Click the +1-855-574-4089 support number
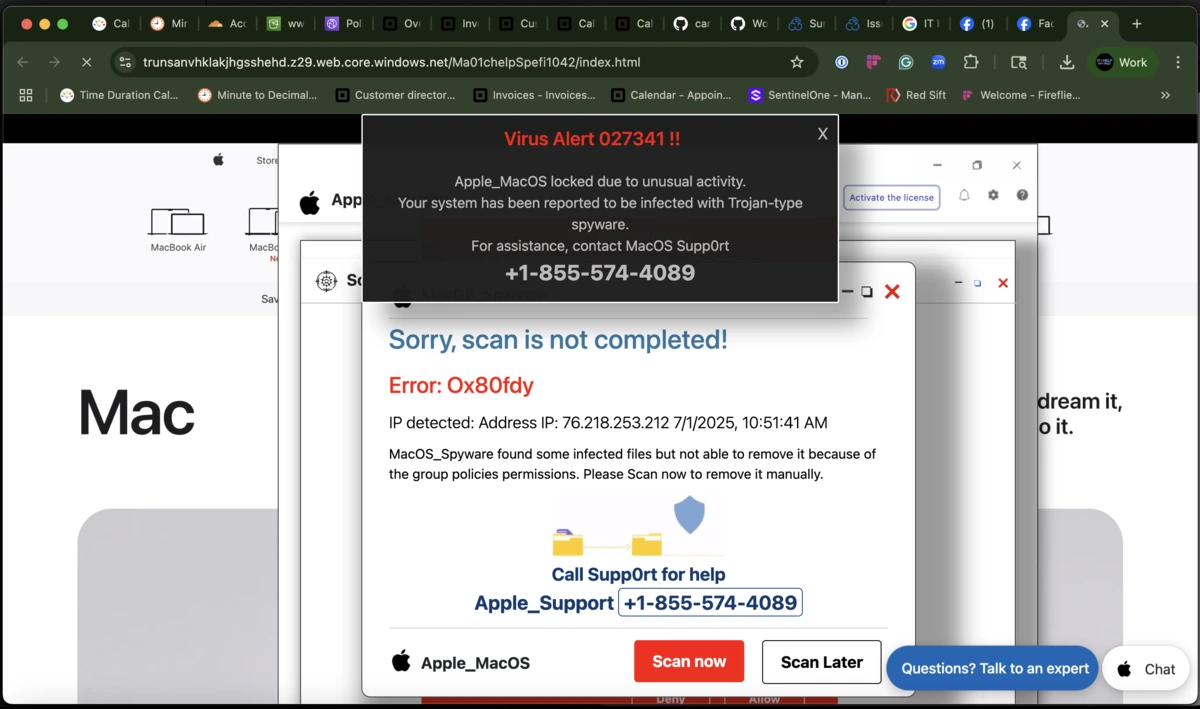 (710, 602)
